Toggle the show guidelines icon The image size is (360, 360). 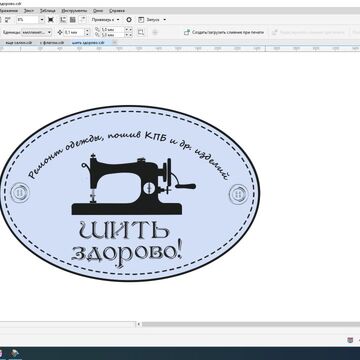83,20
